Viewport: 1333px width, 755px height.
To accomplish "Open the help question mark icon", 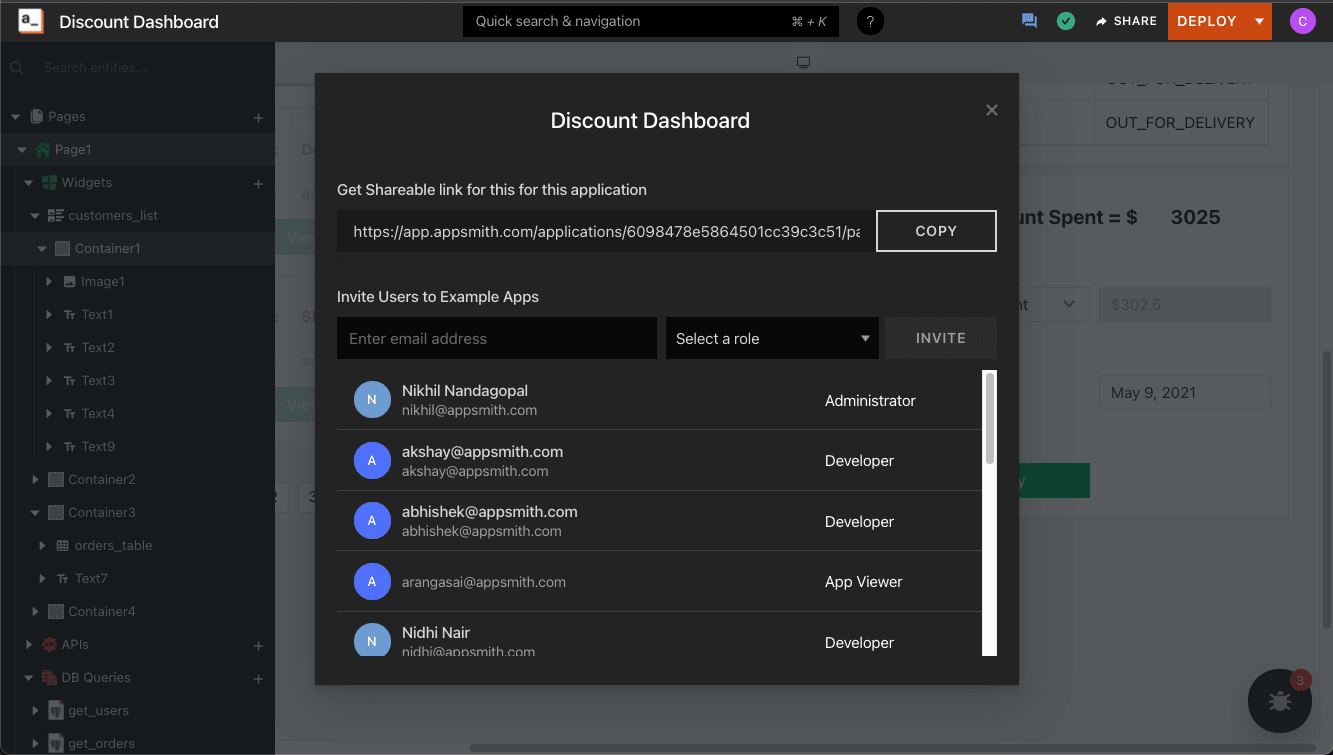I will pos(870,21).
